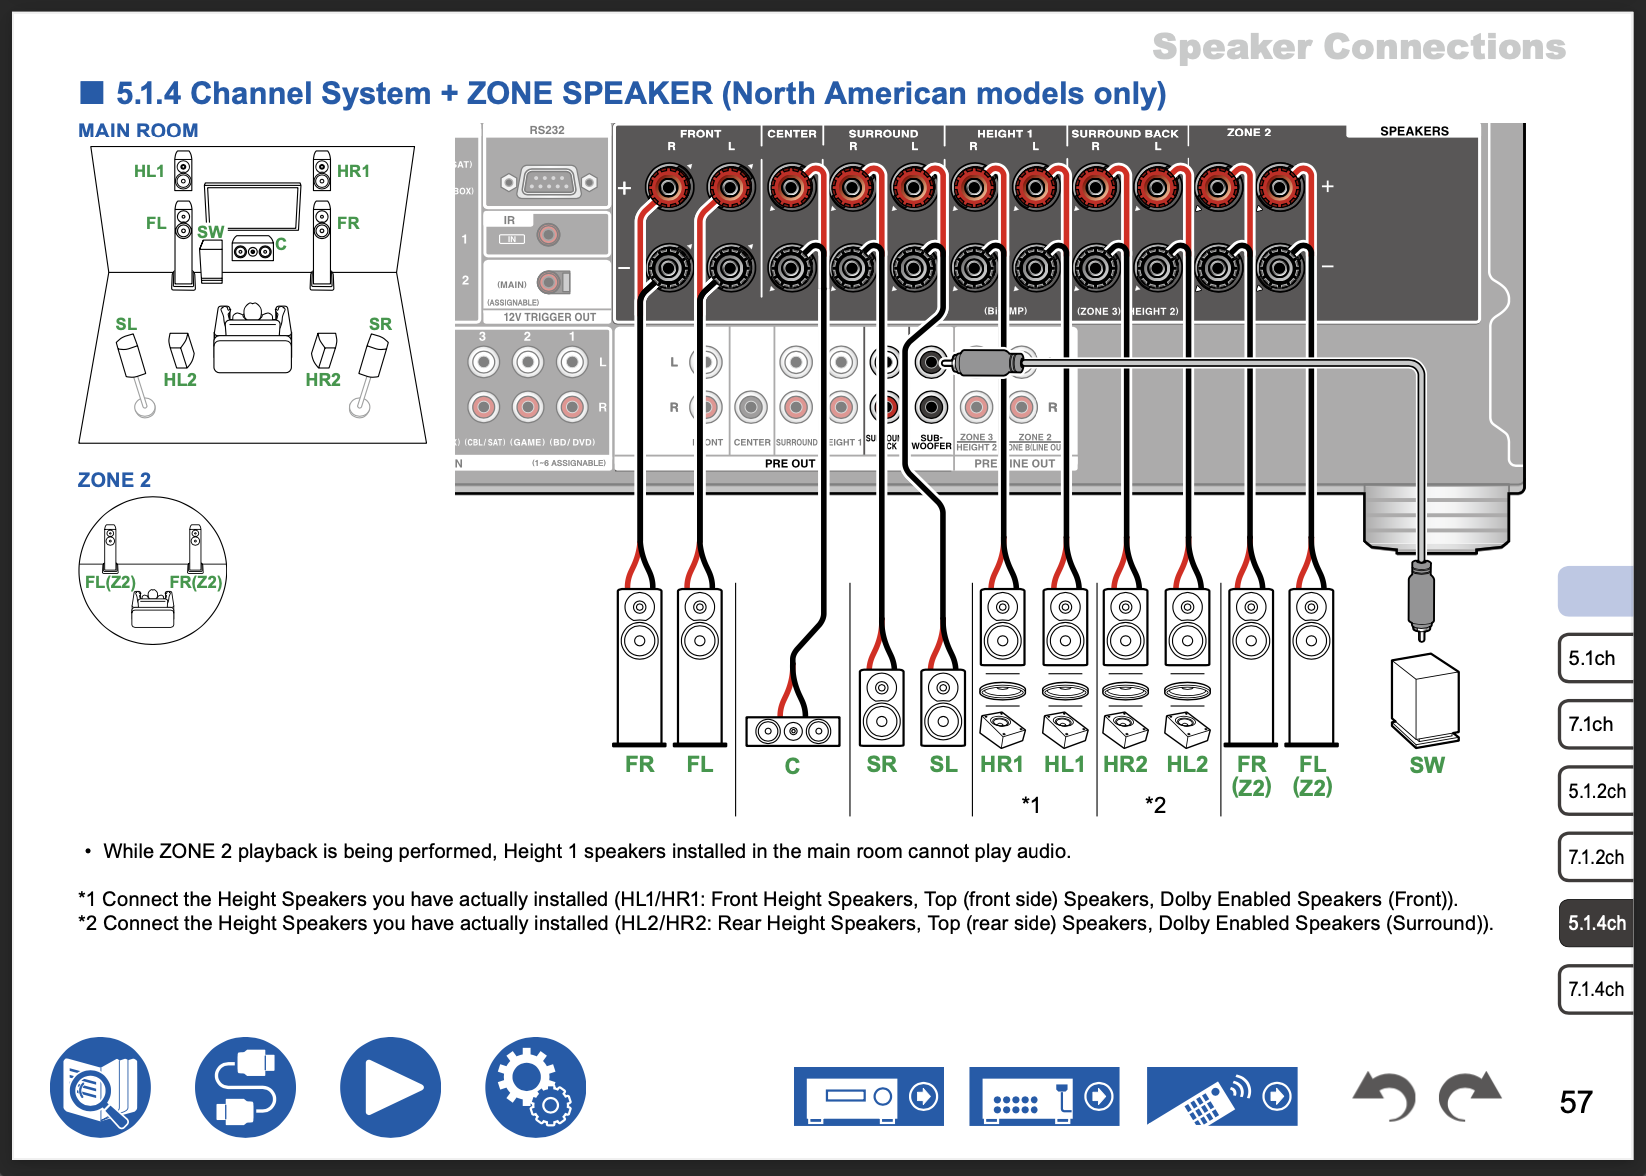The image size is (1646, 1176).
Task: Click the front panel receiver icon
Action: click(868, 1097)
